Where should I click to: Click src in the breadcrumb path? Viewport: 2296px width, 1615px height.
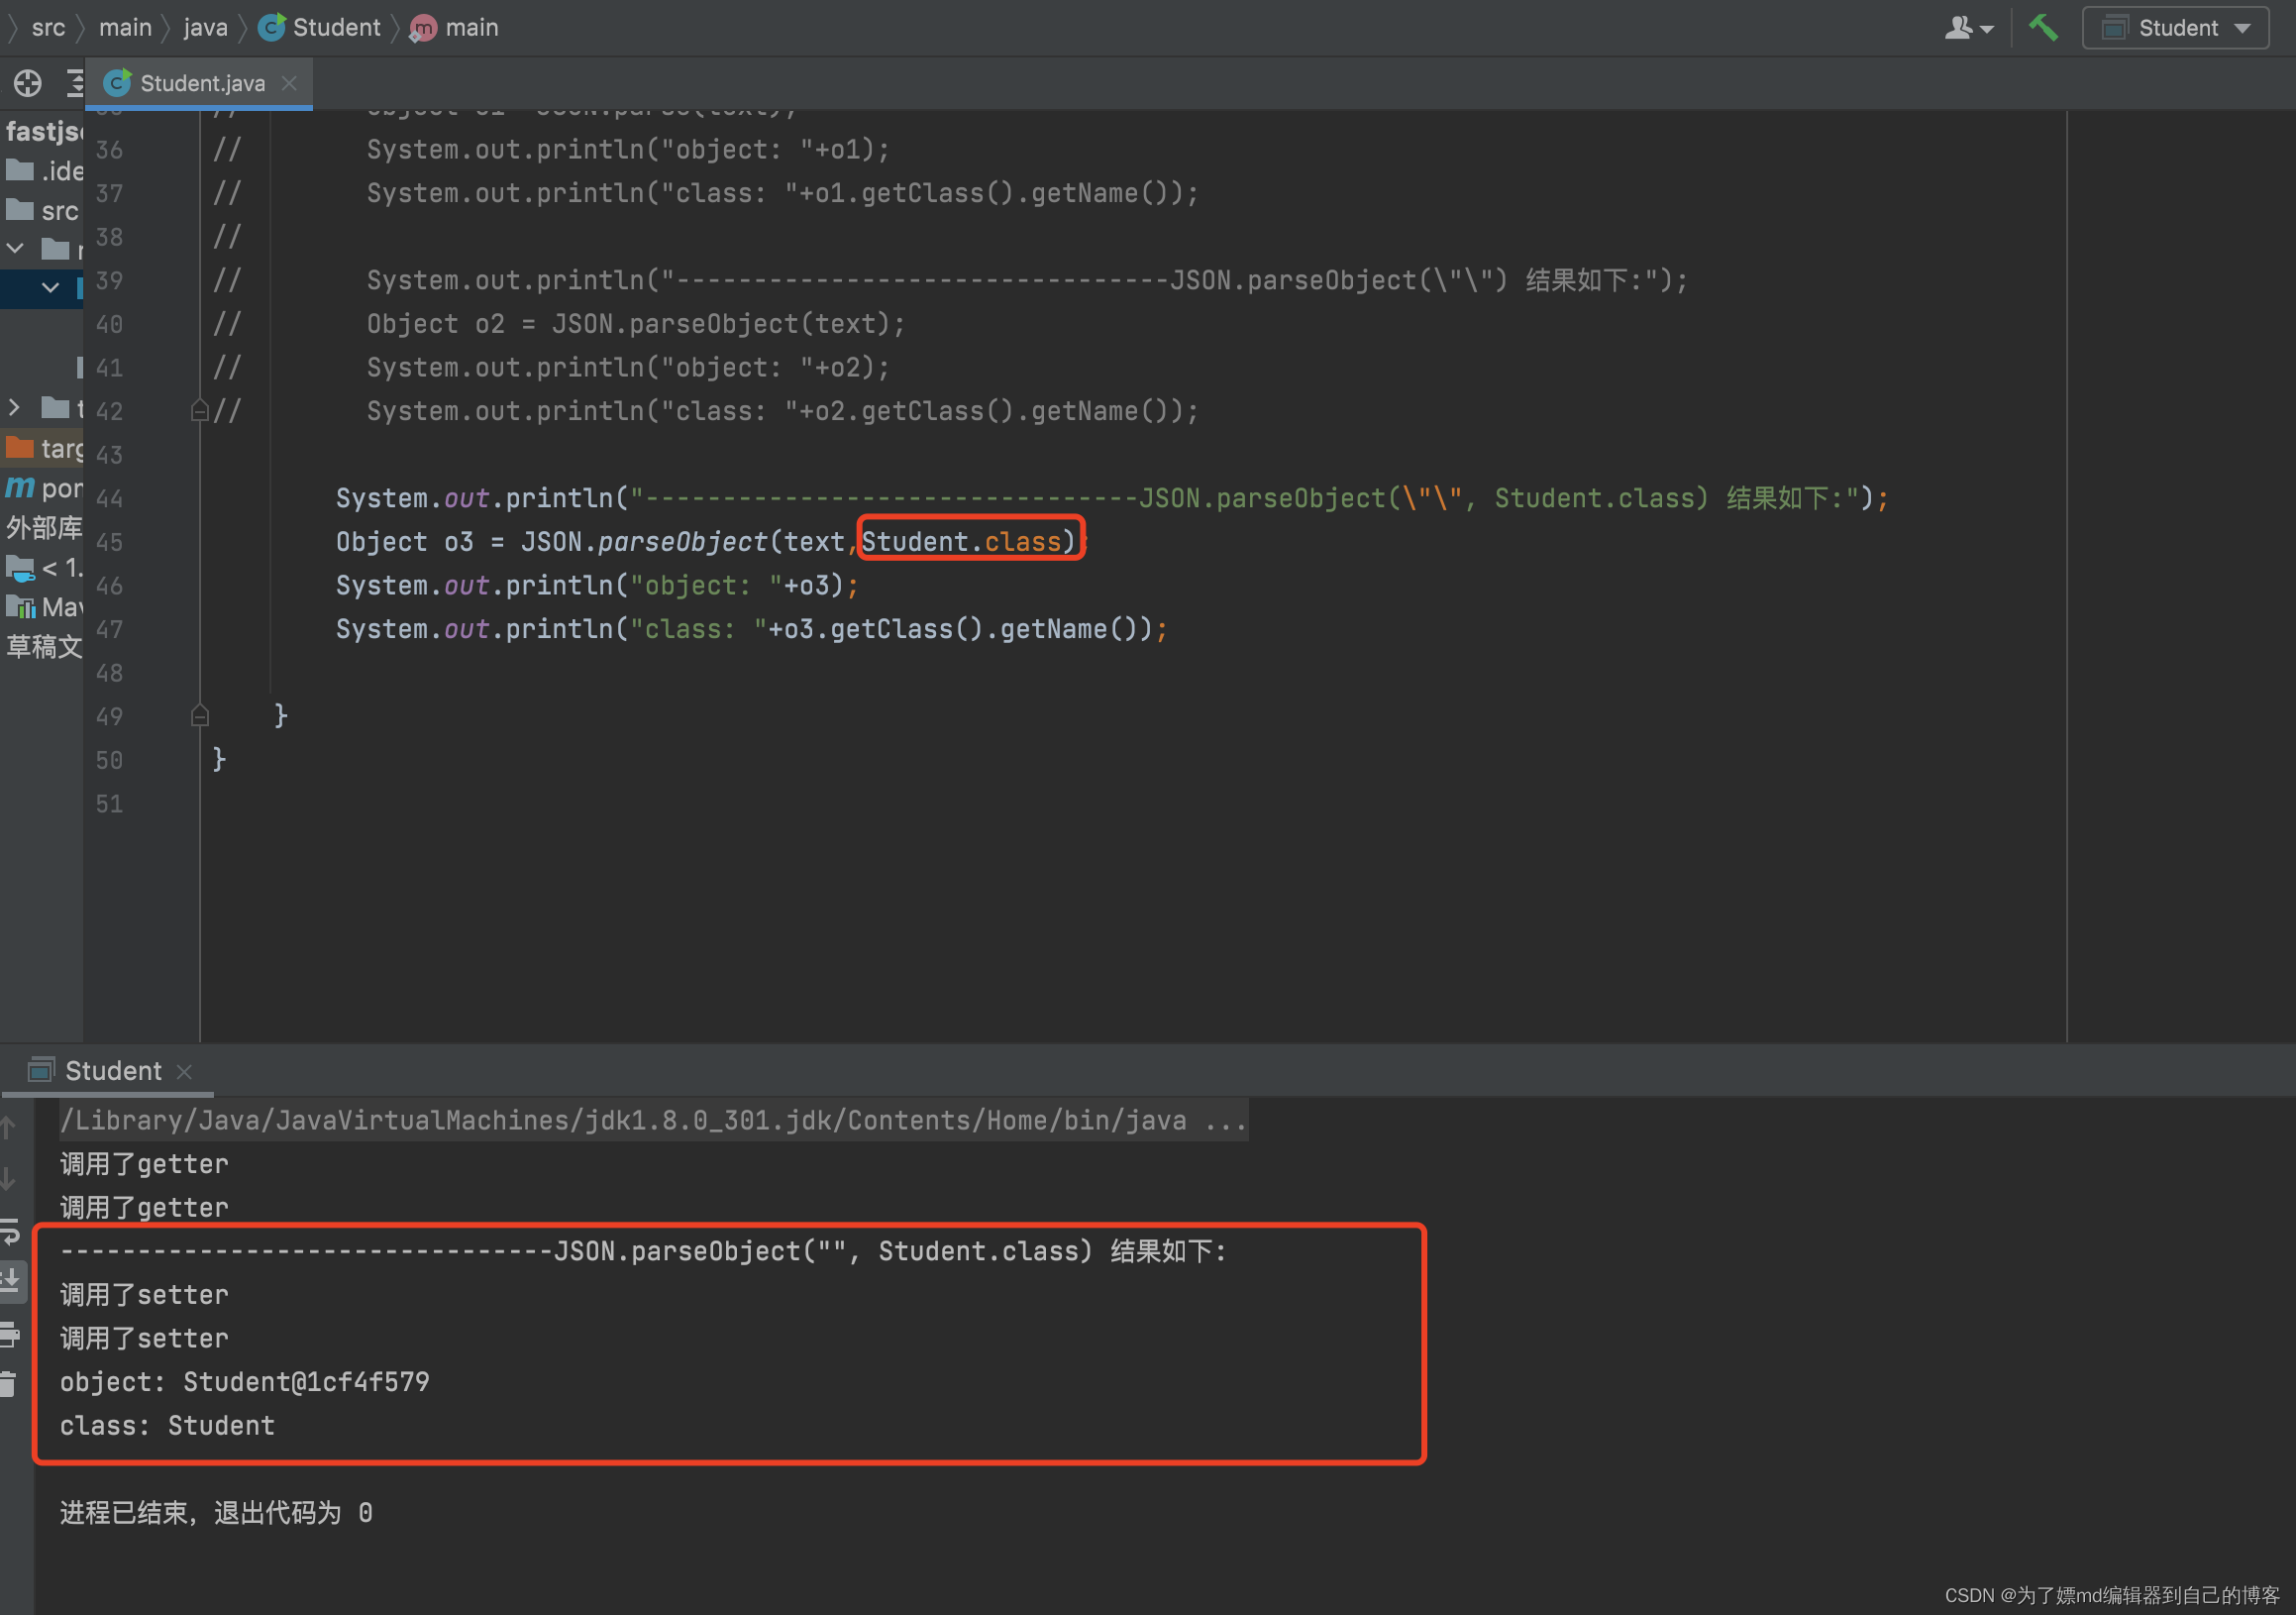pyautogui.click(x=48, y=28)
